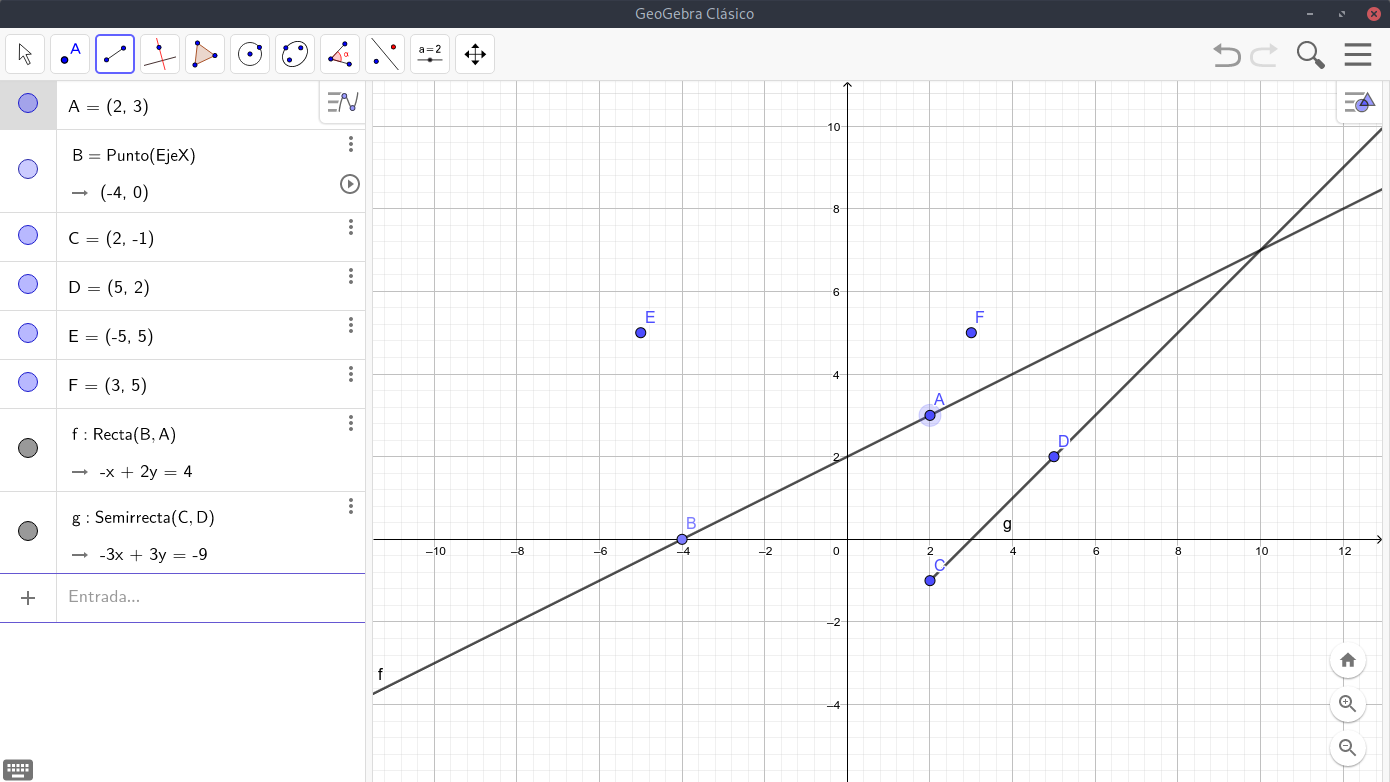Zoom out of the graphics view
Screen dimensions: 1390x782
click(x=1348, y=747)
